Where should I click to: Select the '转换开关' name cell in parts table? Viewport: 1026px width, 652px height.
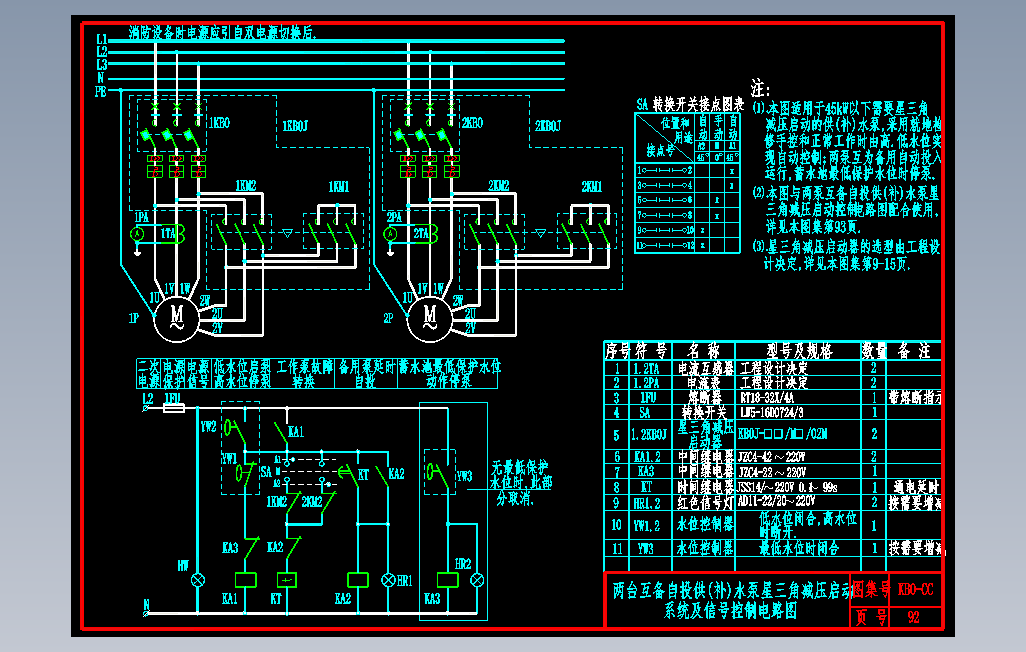point(704,412)
